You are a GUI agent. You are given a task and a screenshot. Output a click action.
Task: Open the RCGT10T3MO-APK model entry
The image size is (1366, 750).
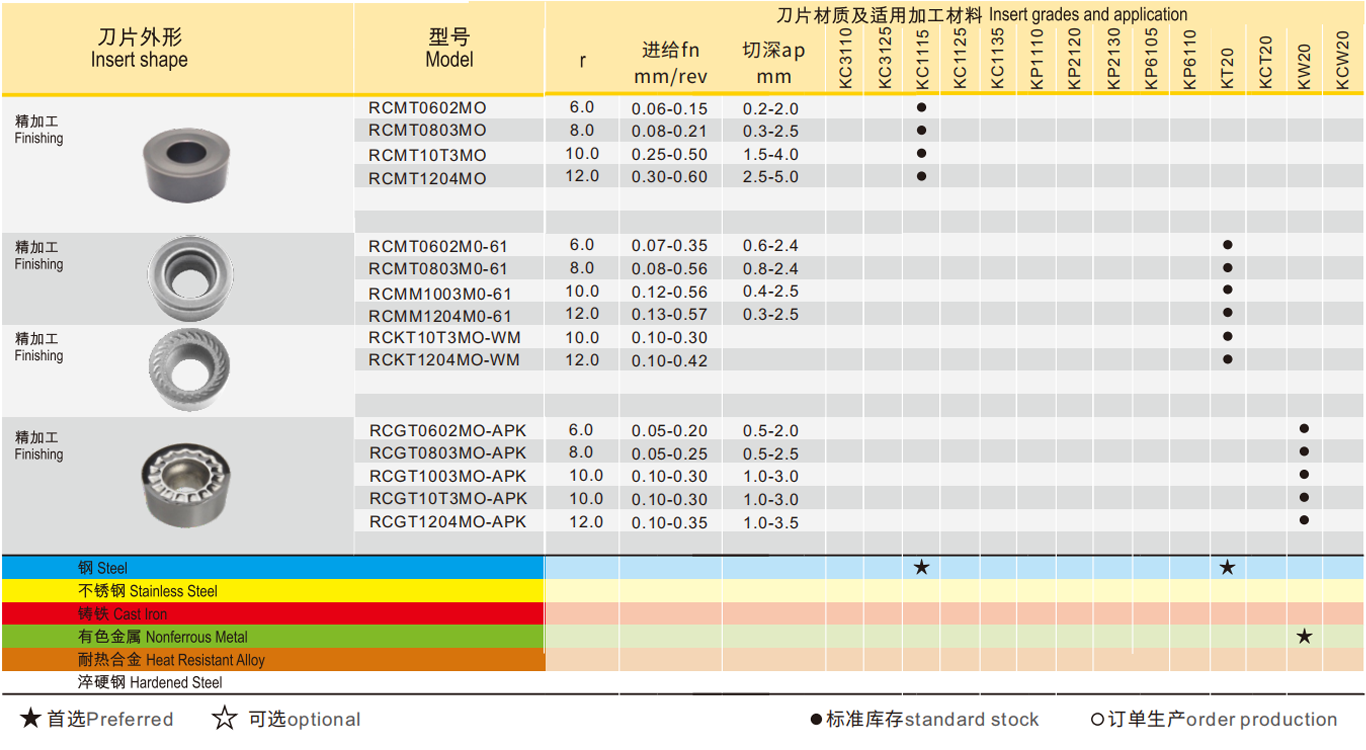449,499
